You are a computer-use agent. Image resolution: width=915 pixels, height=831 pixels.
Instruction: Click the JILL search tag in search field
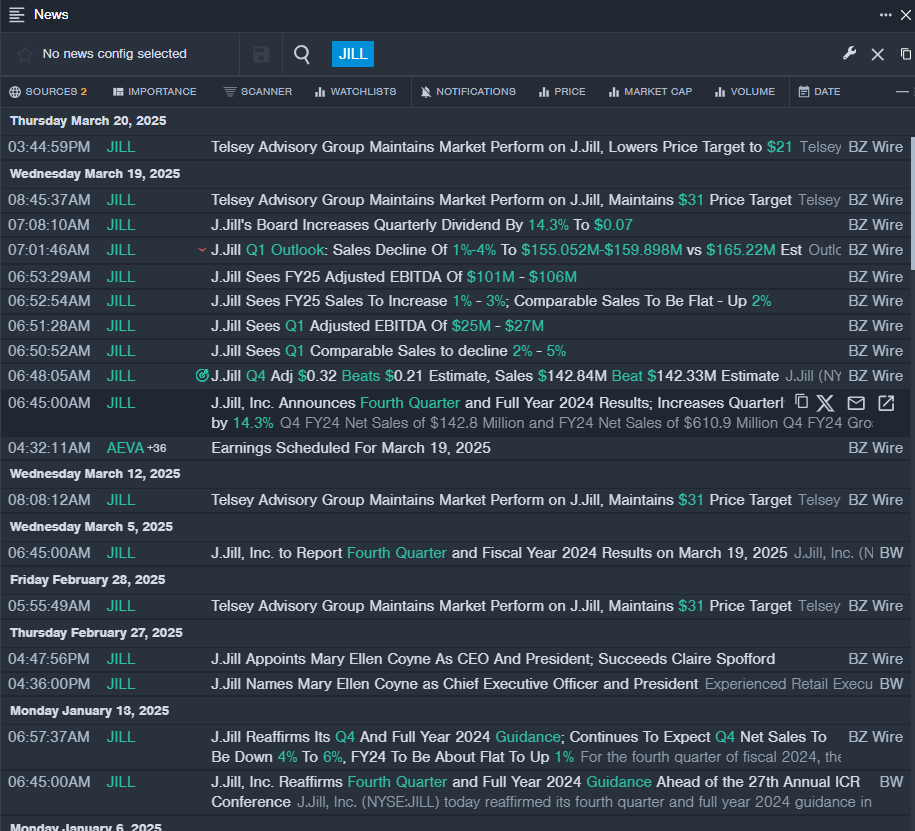tap(352, 54)
